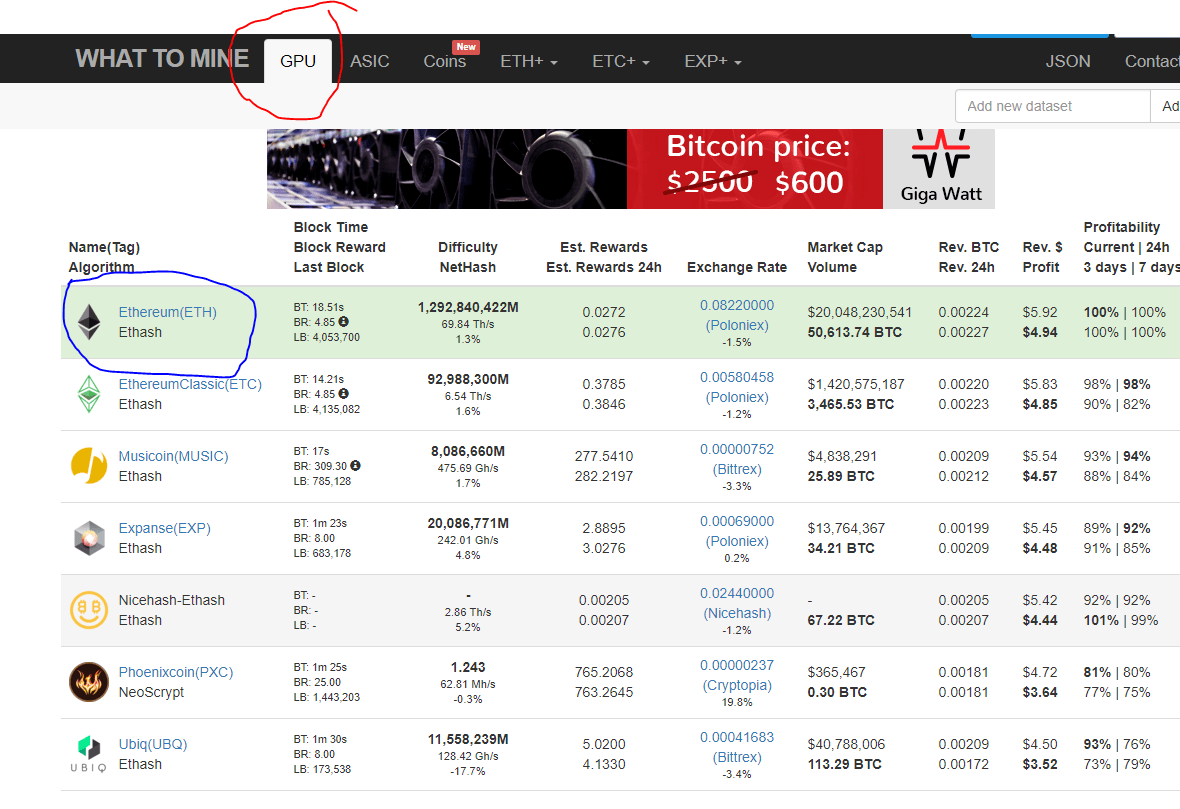This screenshot has width=1180, height=809.
Task: Click Nicehash volume 67.22 BTC
Action: point(841,620)
